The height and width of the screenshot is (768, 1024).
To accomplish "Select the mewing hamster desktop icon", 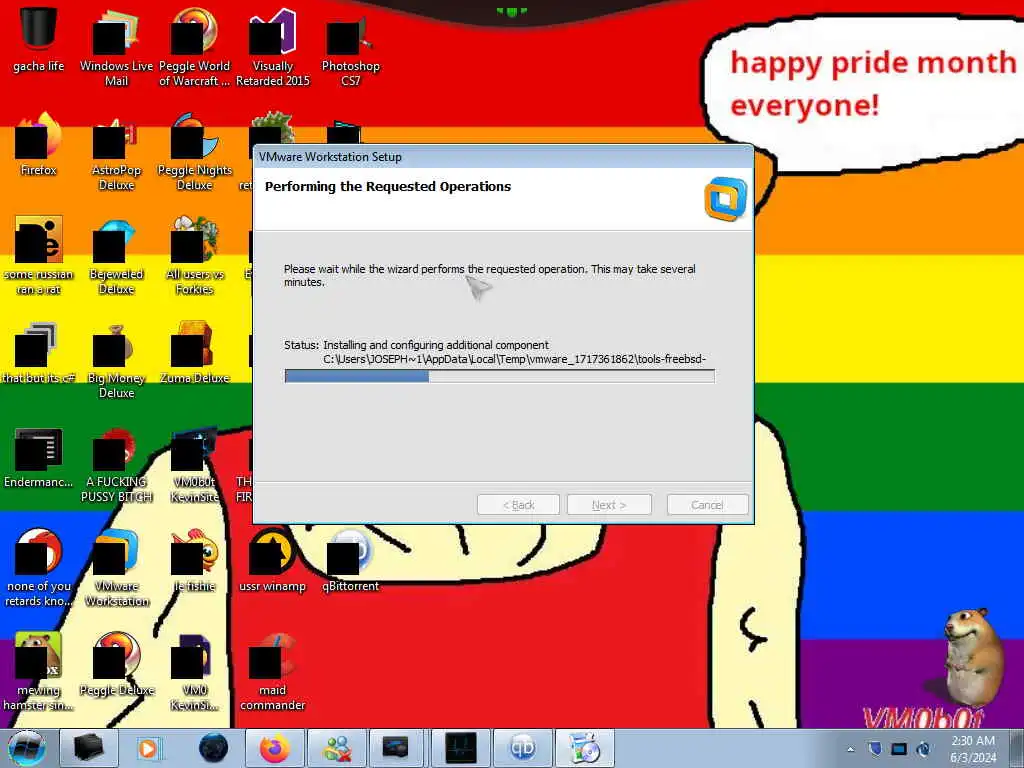I will (x=39, y=672).
